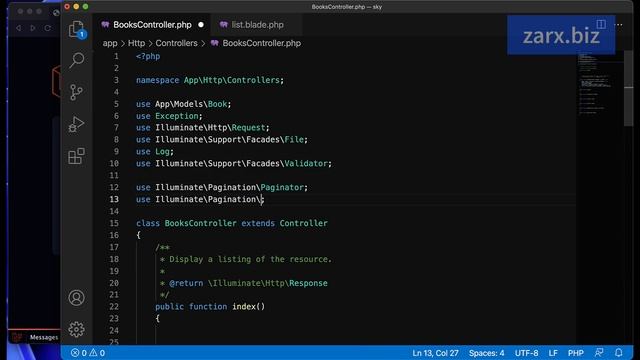Click the Facades\File import line
640x360 pixels.
click(222, 140)
